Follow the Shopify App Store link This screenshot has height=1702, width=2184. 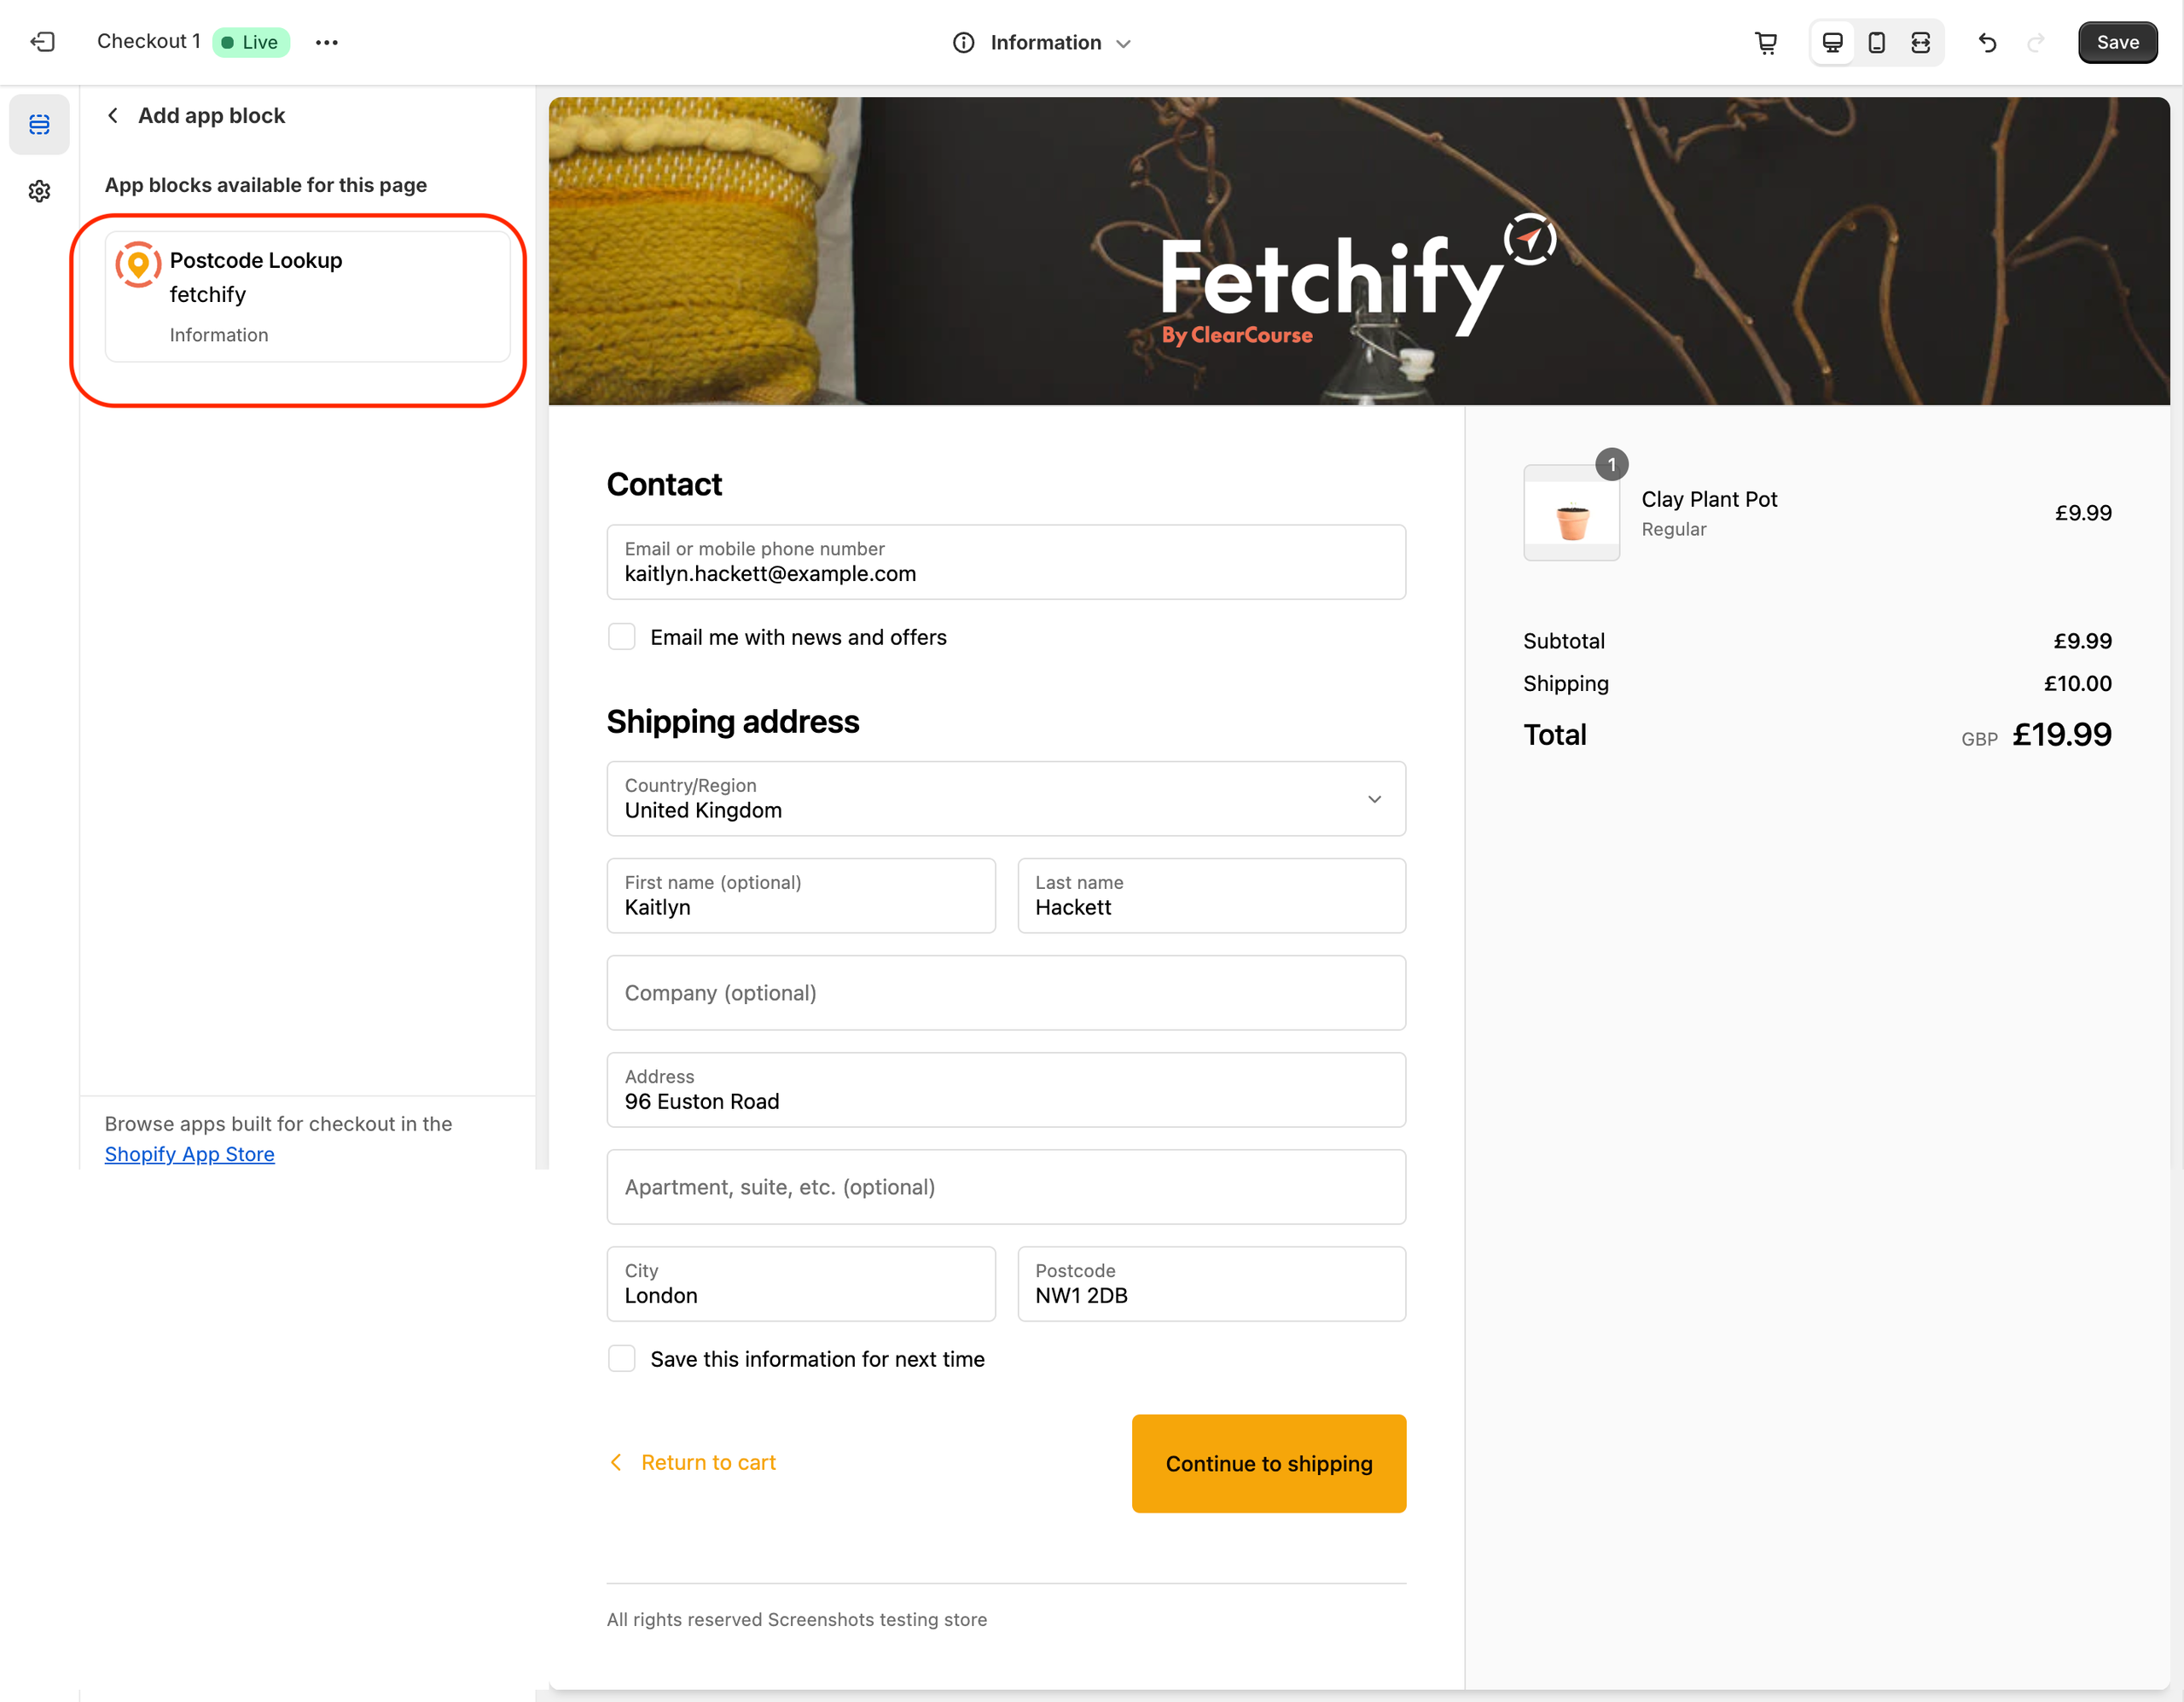(189, 1153)
